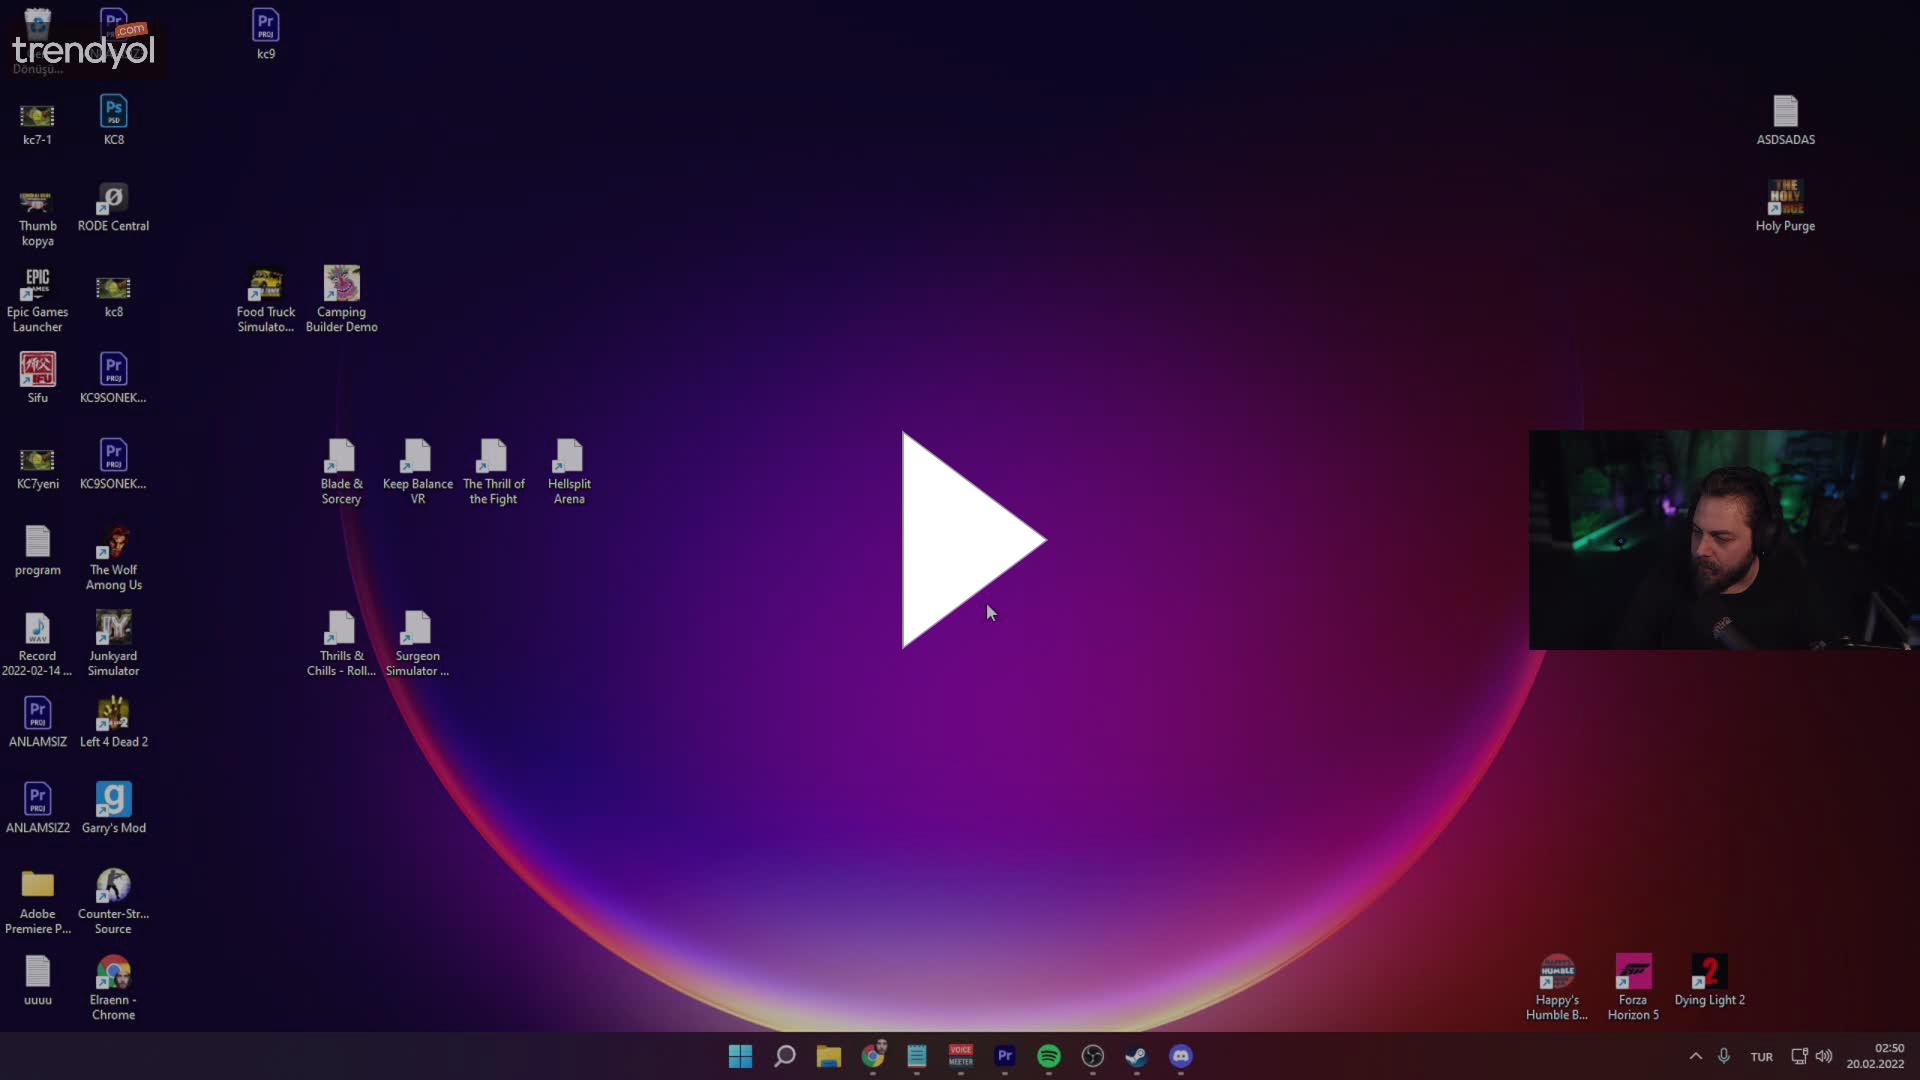
Task: Open Discord from the taskbar
Action: point(1181,1057)
